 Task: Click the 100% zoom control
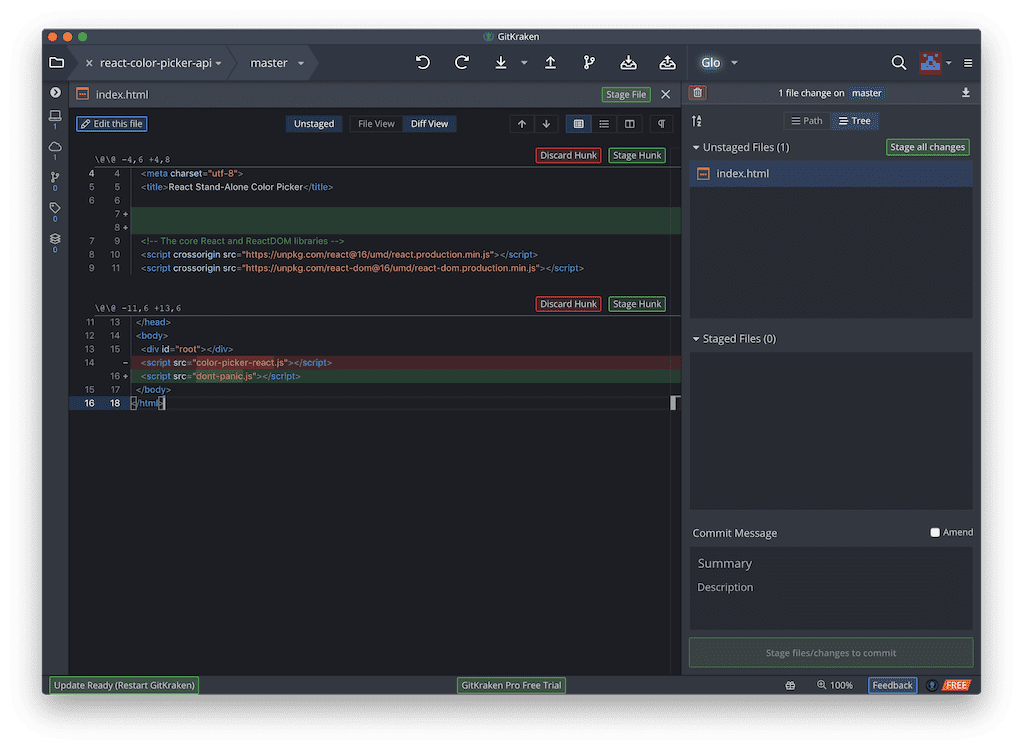(834, 685)
